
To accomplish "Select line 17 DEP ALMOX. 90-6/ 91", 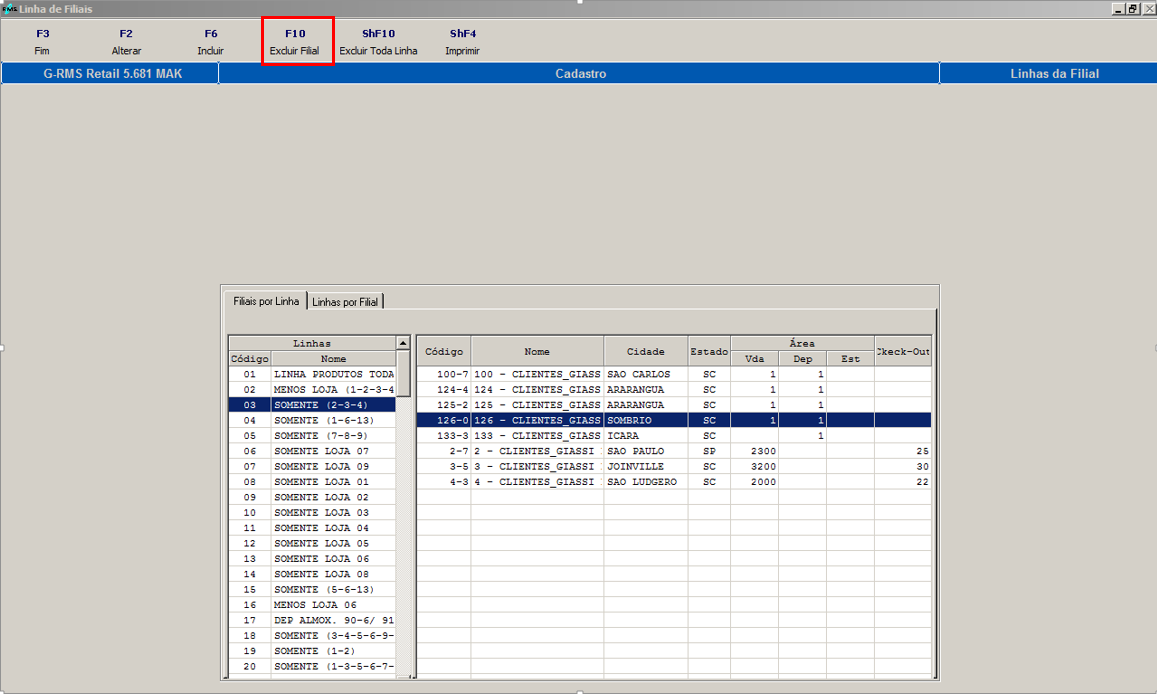I will pyautogui.click(x=312, y=620).
